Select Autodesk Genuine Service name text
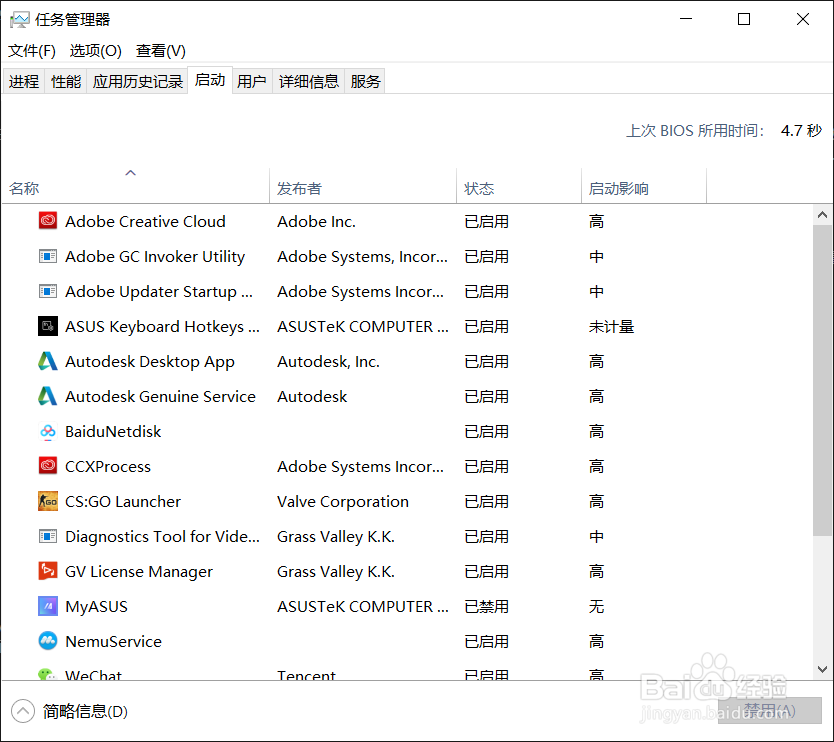The image size is (834, 742). point(160,397)
